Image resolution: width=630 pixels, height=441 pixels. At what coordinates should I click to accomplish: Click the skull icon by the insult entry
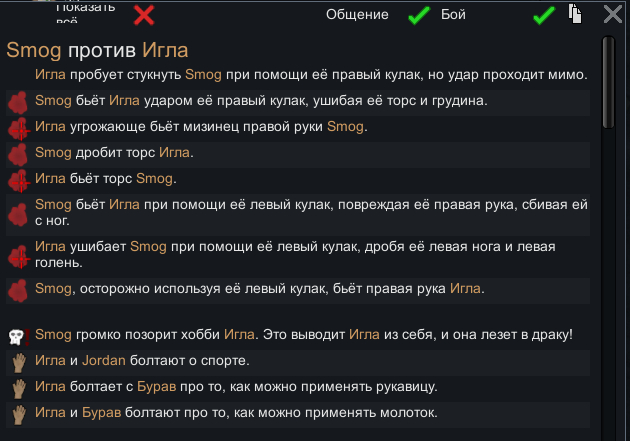pos(17,336)
